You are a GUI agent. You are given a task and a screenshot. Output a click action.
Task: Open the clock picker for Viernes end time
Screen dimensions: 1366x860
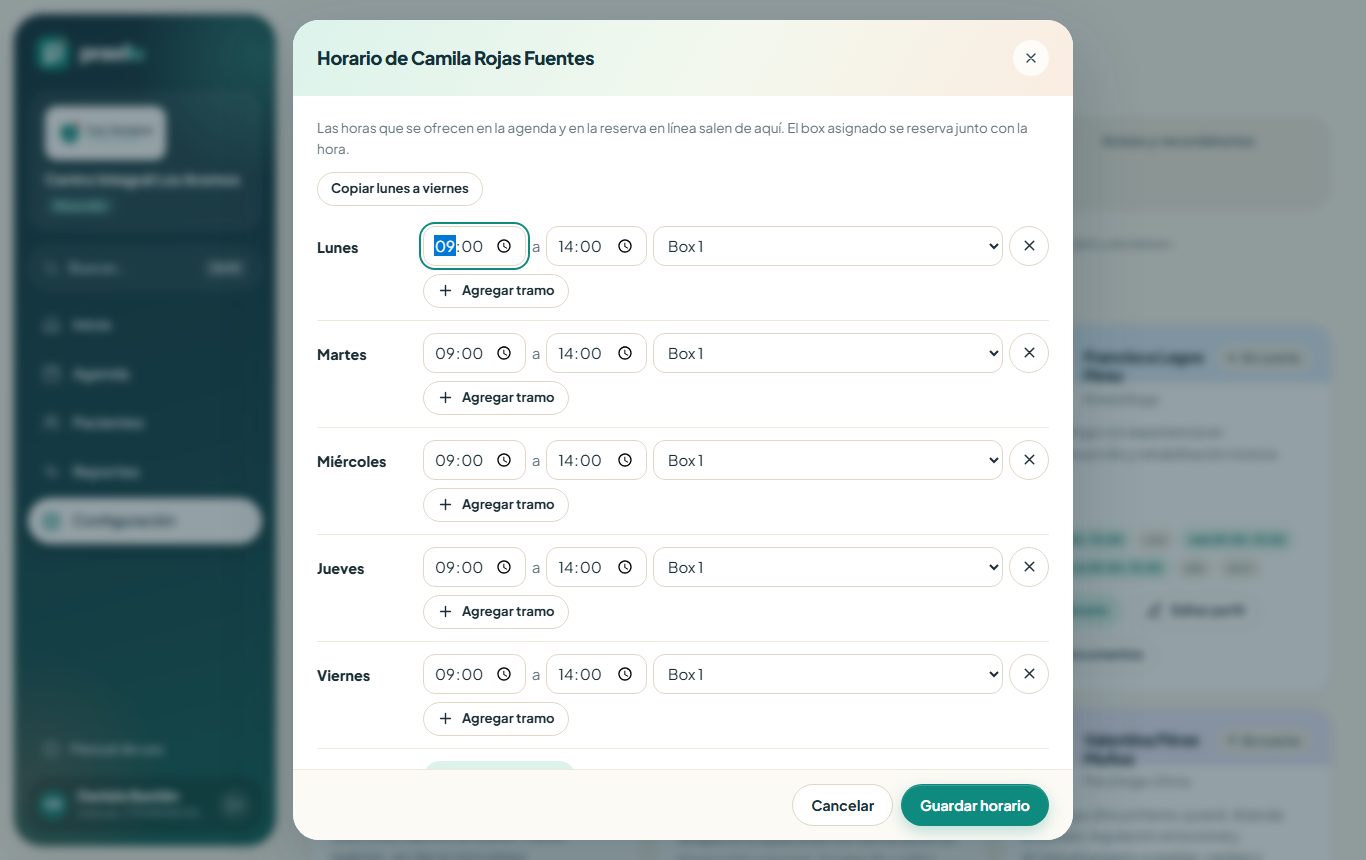tap(625, 674)
